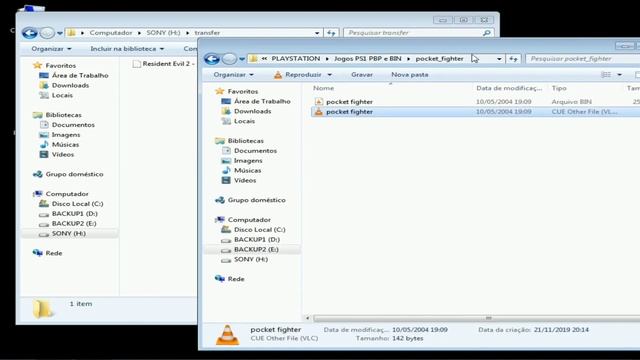The width and height of the screenshot is (640, 360).
Task: Click Pesquisar transfer search field
Action: [419, 33]
